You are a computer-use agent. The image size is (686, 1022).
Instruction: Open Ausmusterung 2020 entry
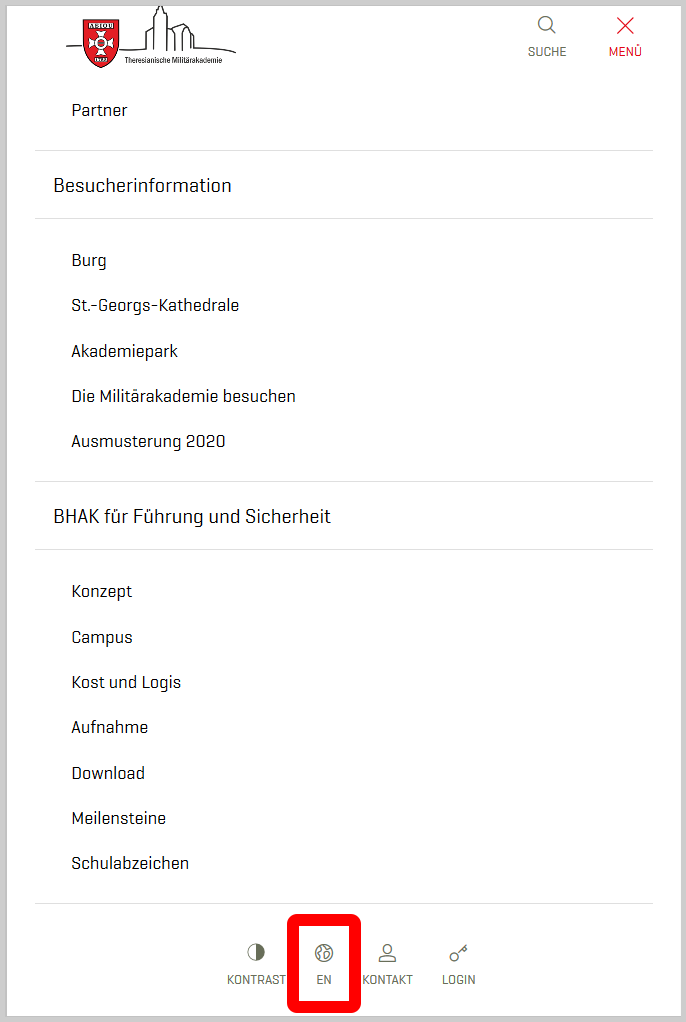click(148, 441)
